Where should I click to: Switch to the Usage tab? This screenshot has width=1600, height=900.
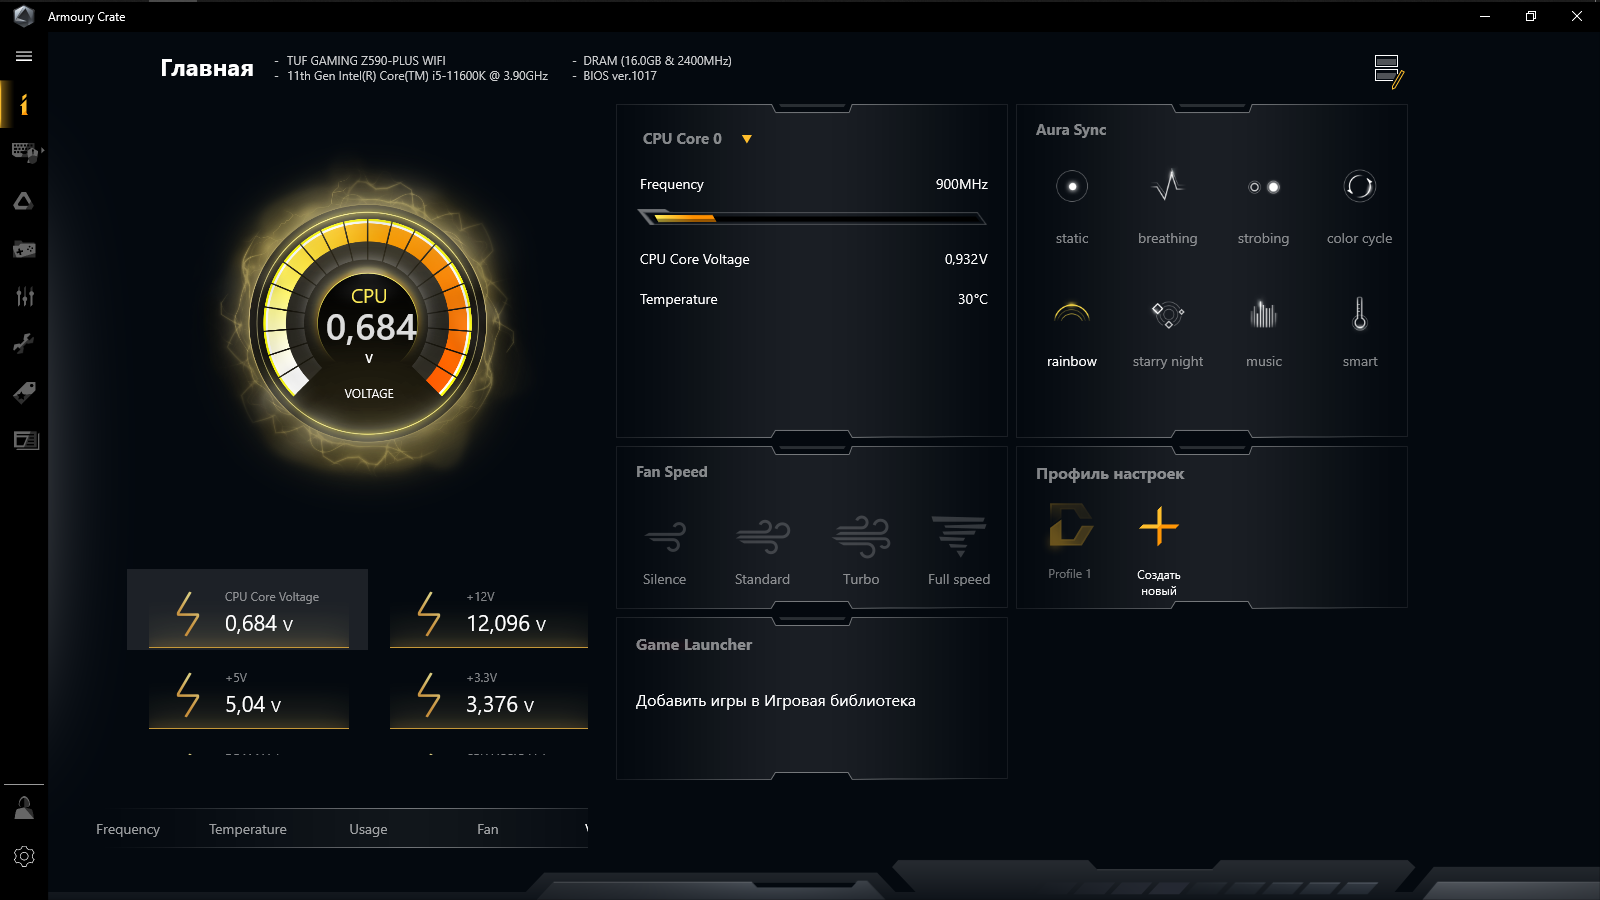click(368, 829)
